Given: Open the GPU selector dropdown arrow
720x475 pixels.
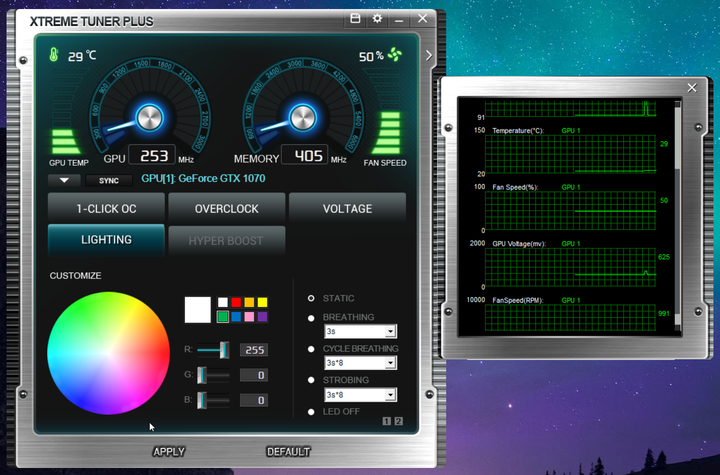Looking at the screenshot, I should pyautogui.click(x=64, y=180).
